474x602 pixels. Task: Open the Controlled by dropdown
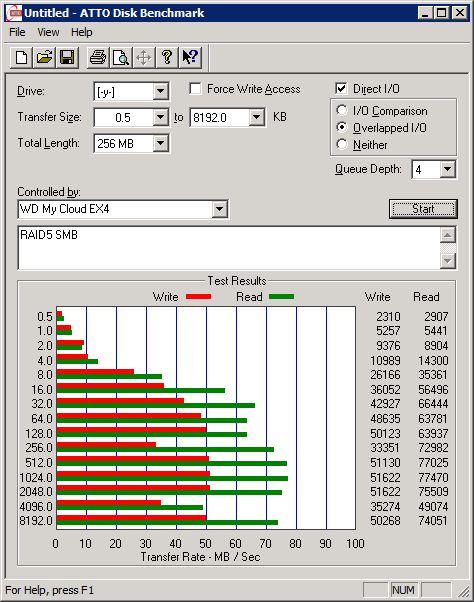pos(220,209)
